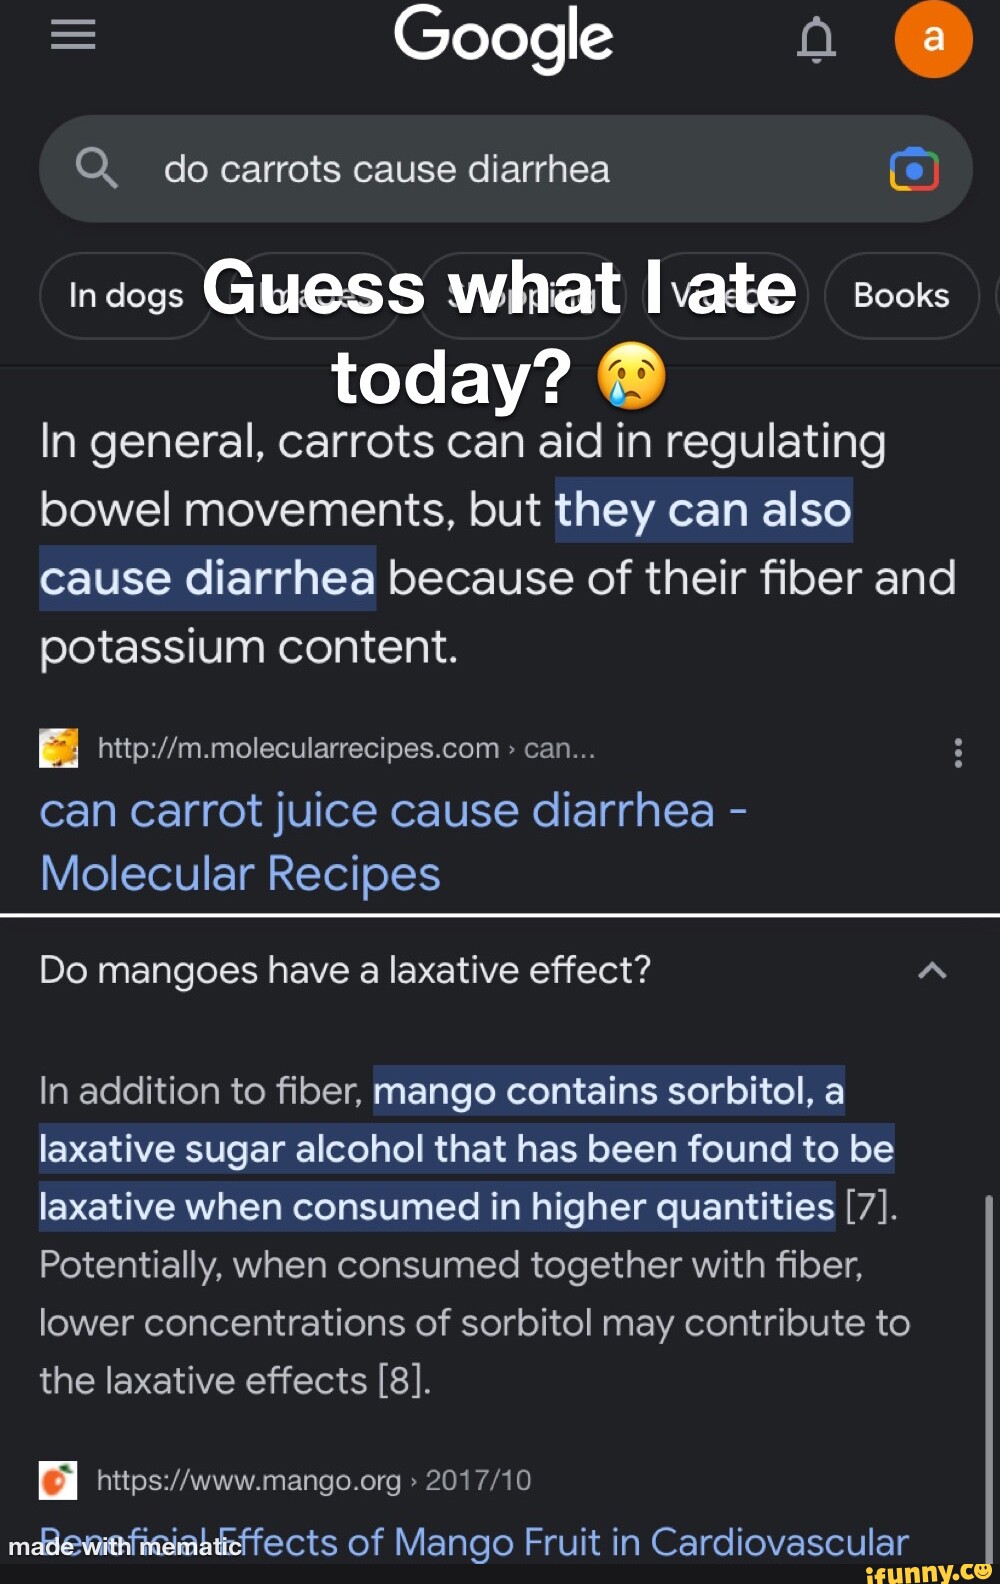Select the Books filter chip
The height and width of the screenshot is (1584, 1000).
pos(900,296)
